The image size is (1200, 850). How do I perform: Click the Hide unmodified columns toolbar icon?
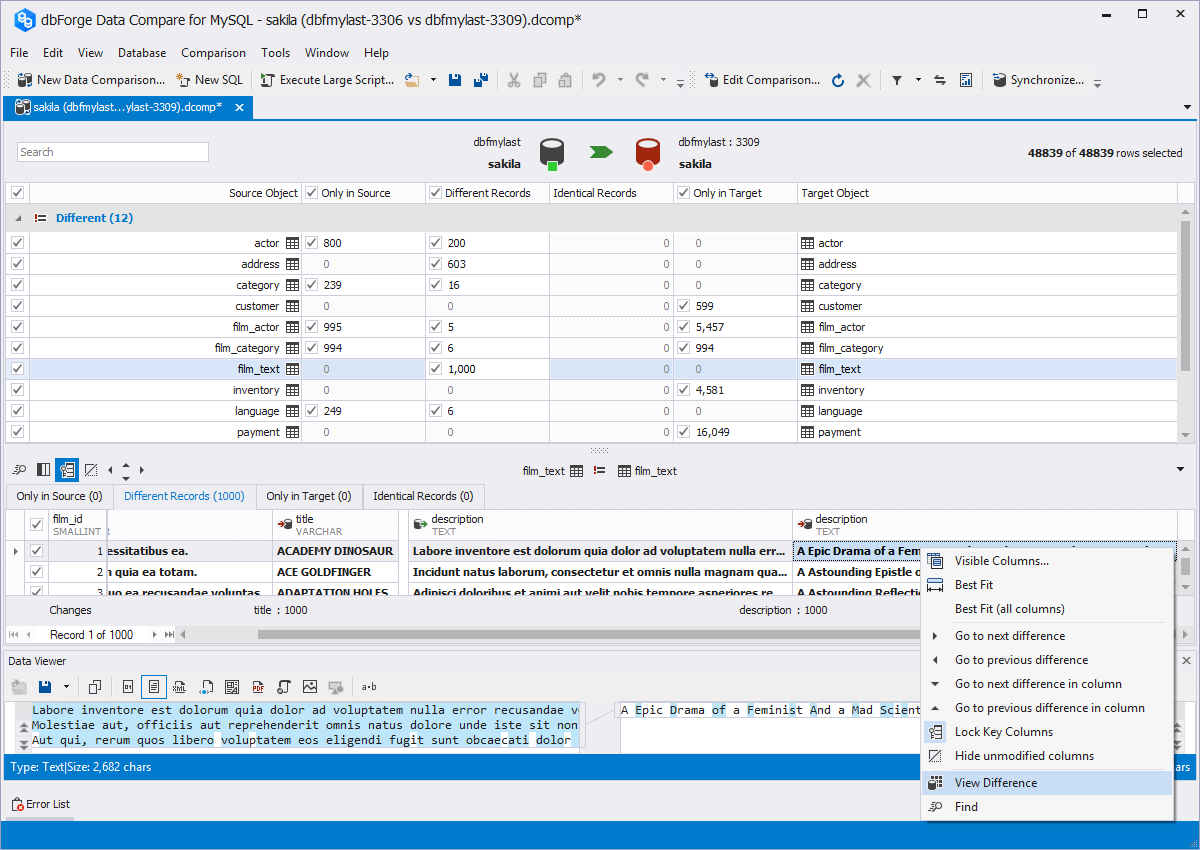(91, 469)
